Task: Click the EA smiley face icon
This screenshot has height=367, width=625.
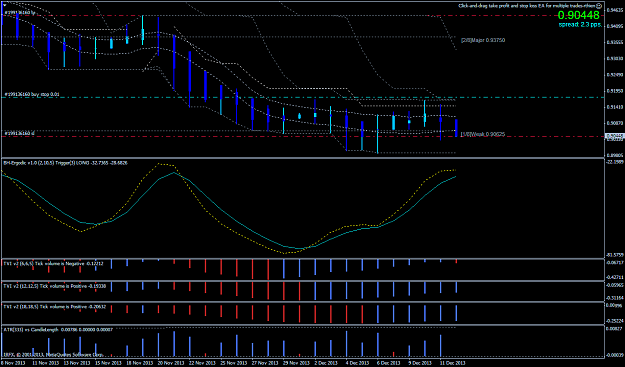Action: pyautogui.click(x=599, y=6)
